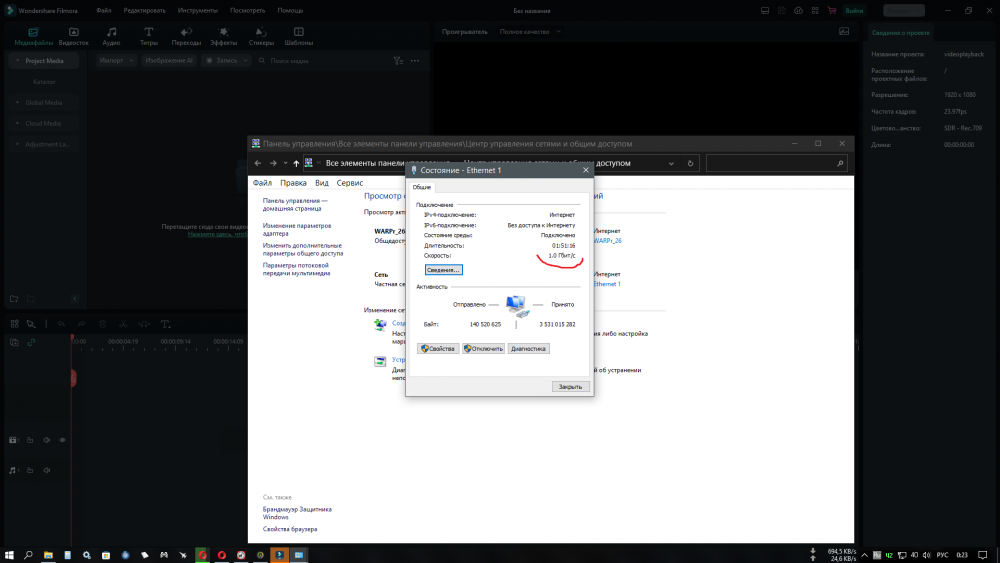Screen dimensions: 1000x563
Task: Click the refresh icon beside the address bar
Action: point(691,163)
